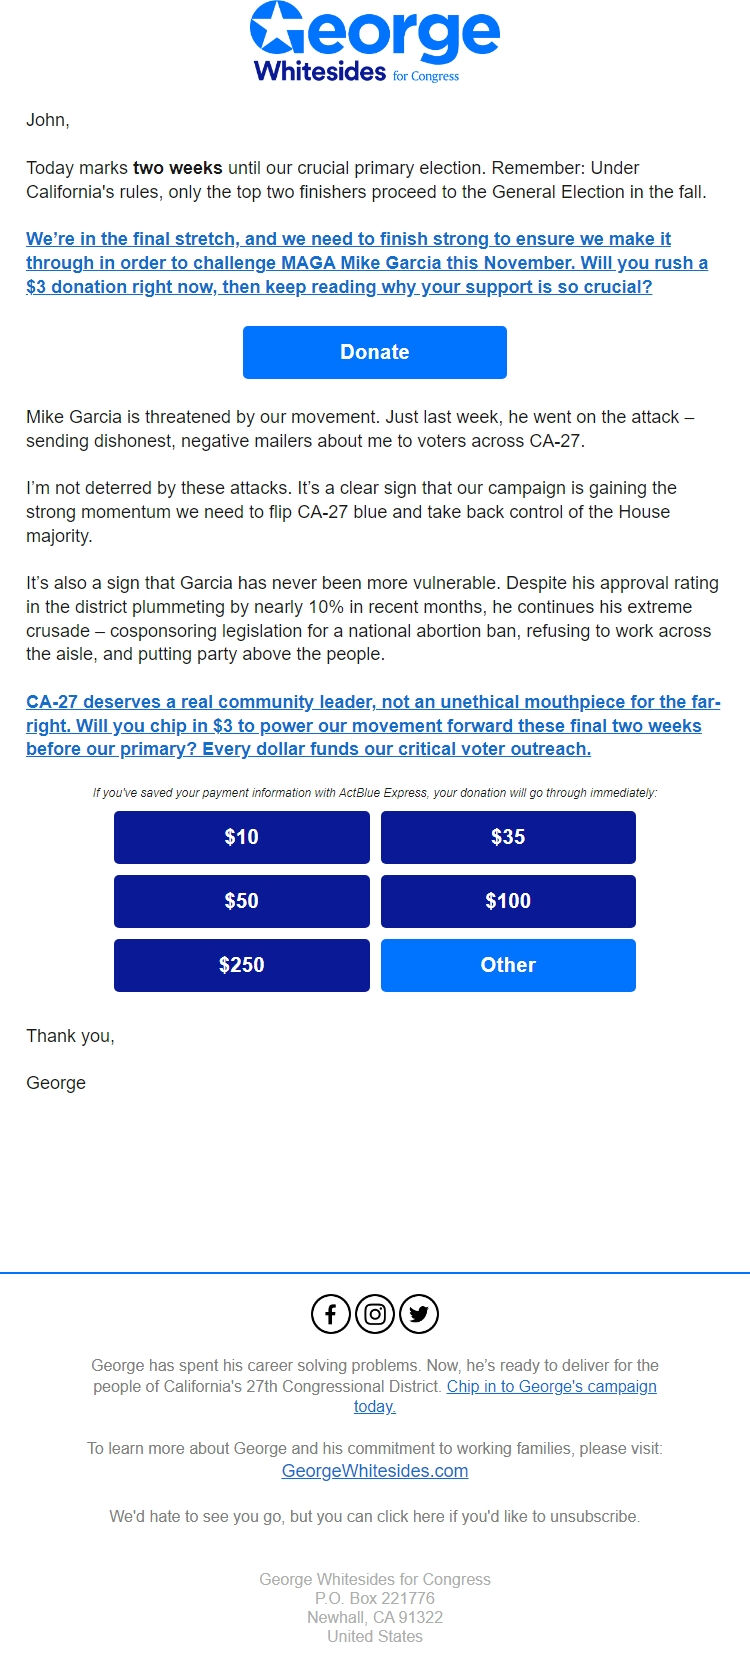Screen dimensions: 750x1668
Task: Pick the $250 donation button
Action: pos(241,965)
